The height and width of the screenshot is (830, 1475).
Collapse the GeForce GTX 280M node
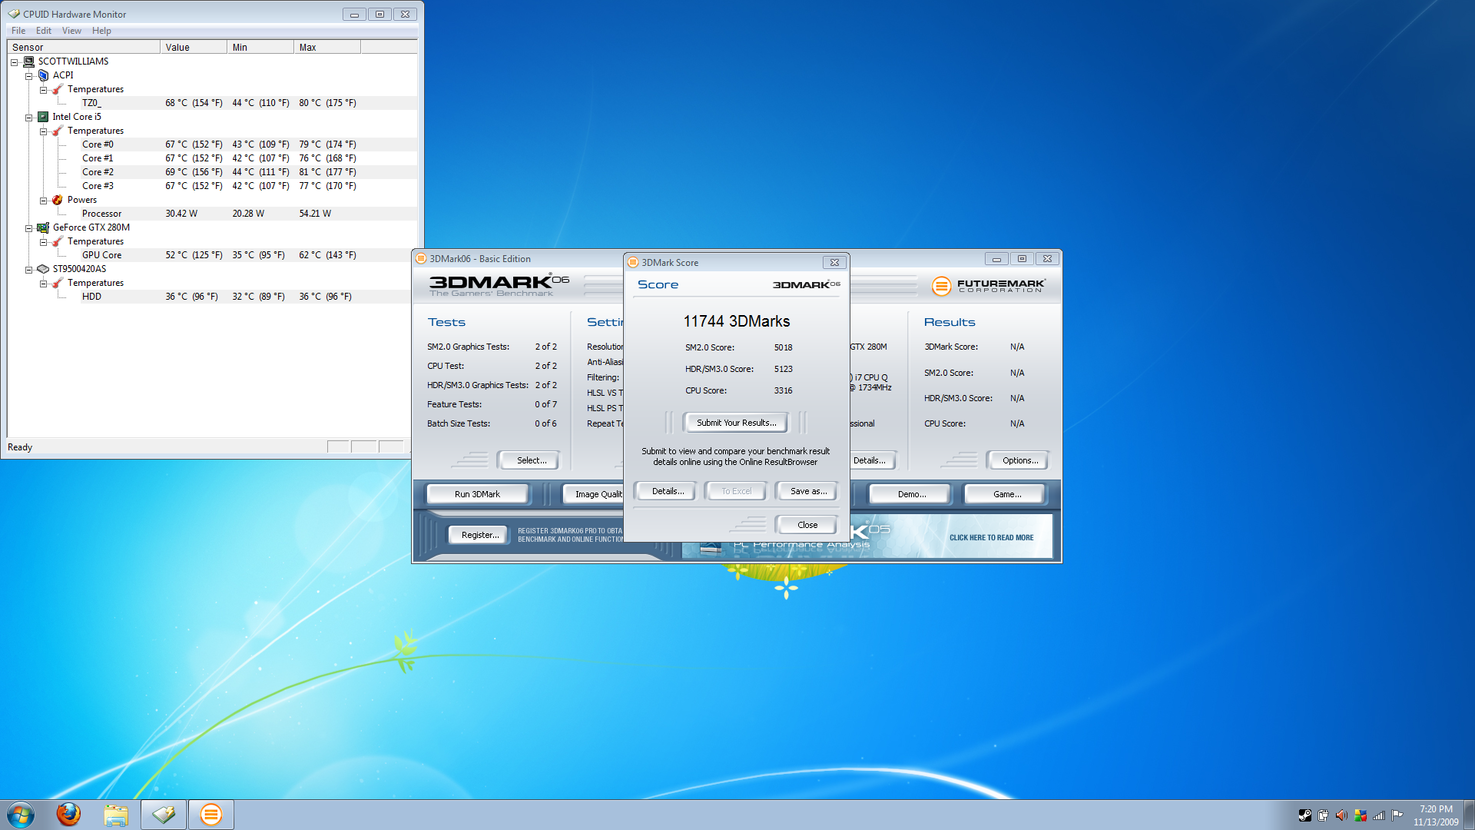point(29,228)
